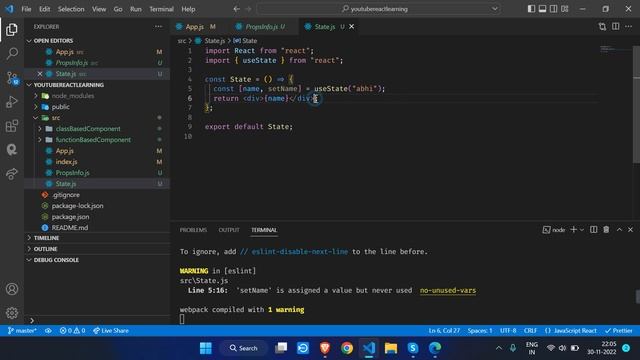
Task: Open File Explorer from taskbar
Action: pyautogui.click(x=391, y=348)
